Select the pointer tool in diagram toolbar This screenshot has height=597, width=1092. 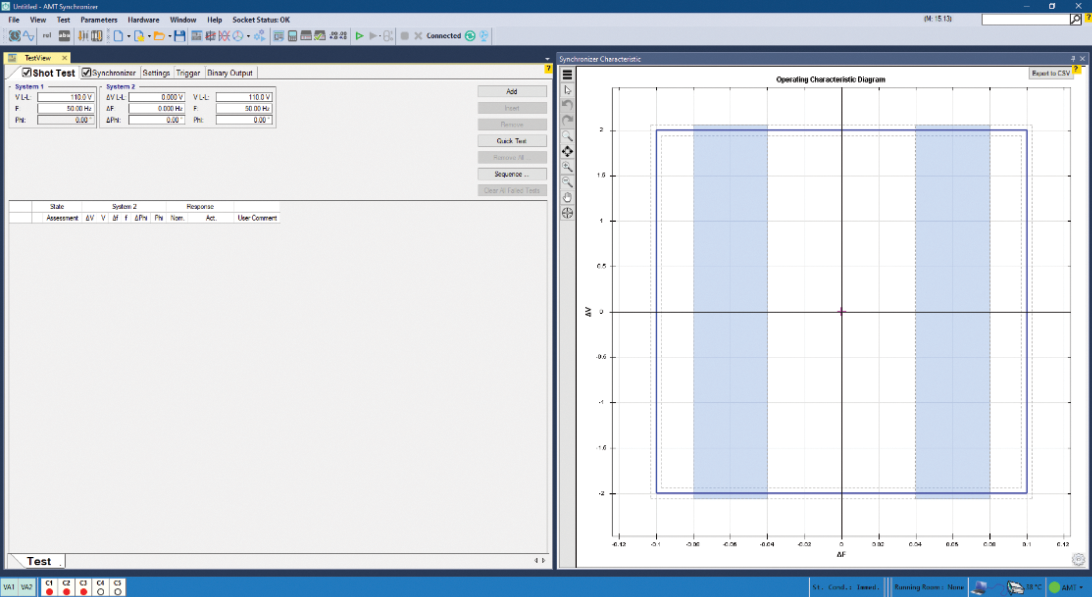click(x=567, y=90)
